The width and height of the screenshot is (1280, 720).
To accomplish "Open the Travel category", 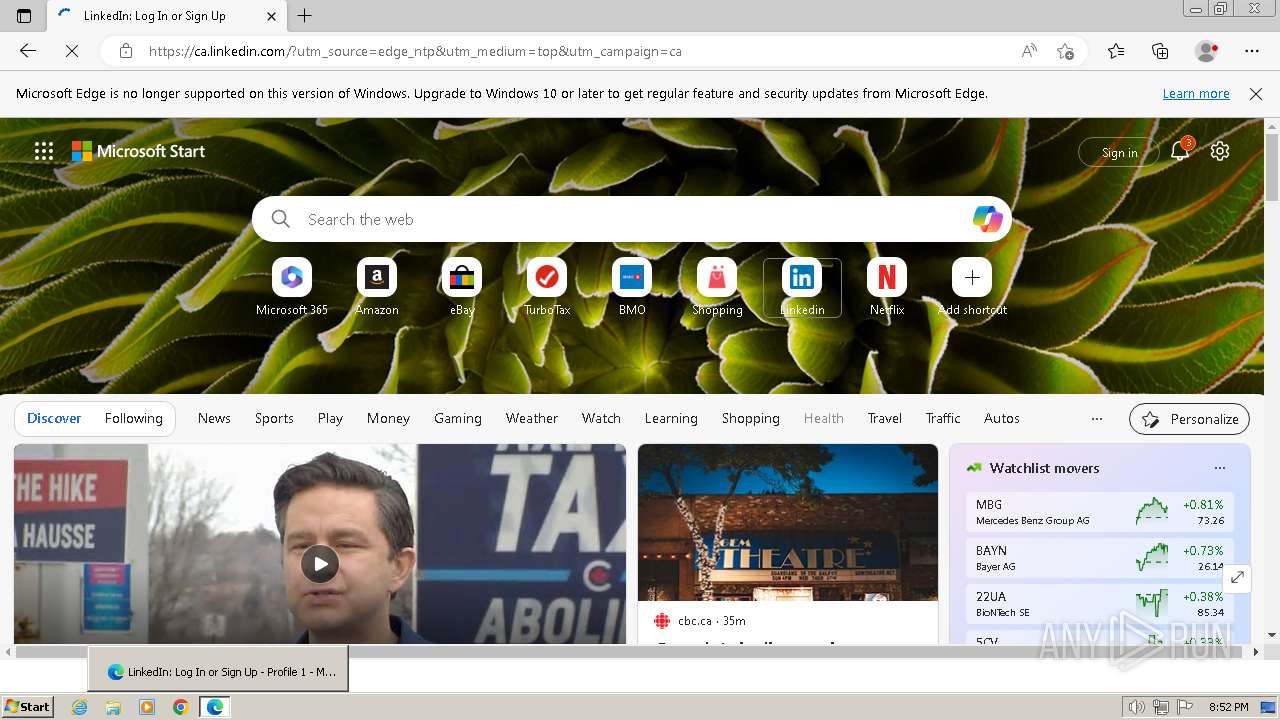I will tap(885, 419).
